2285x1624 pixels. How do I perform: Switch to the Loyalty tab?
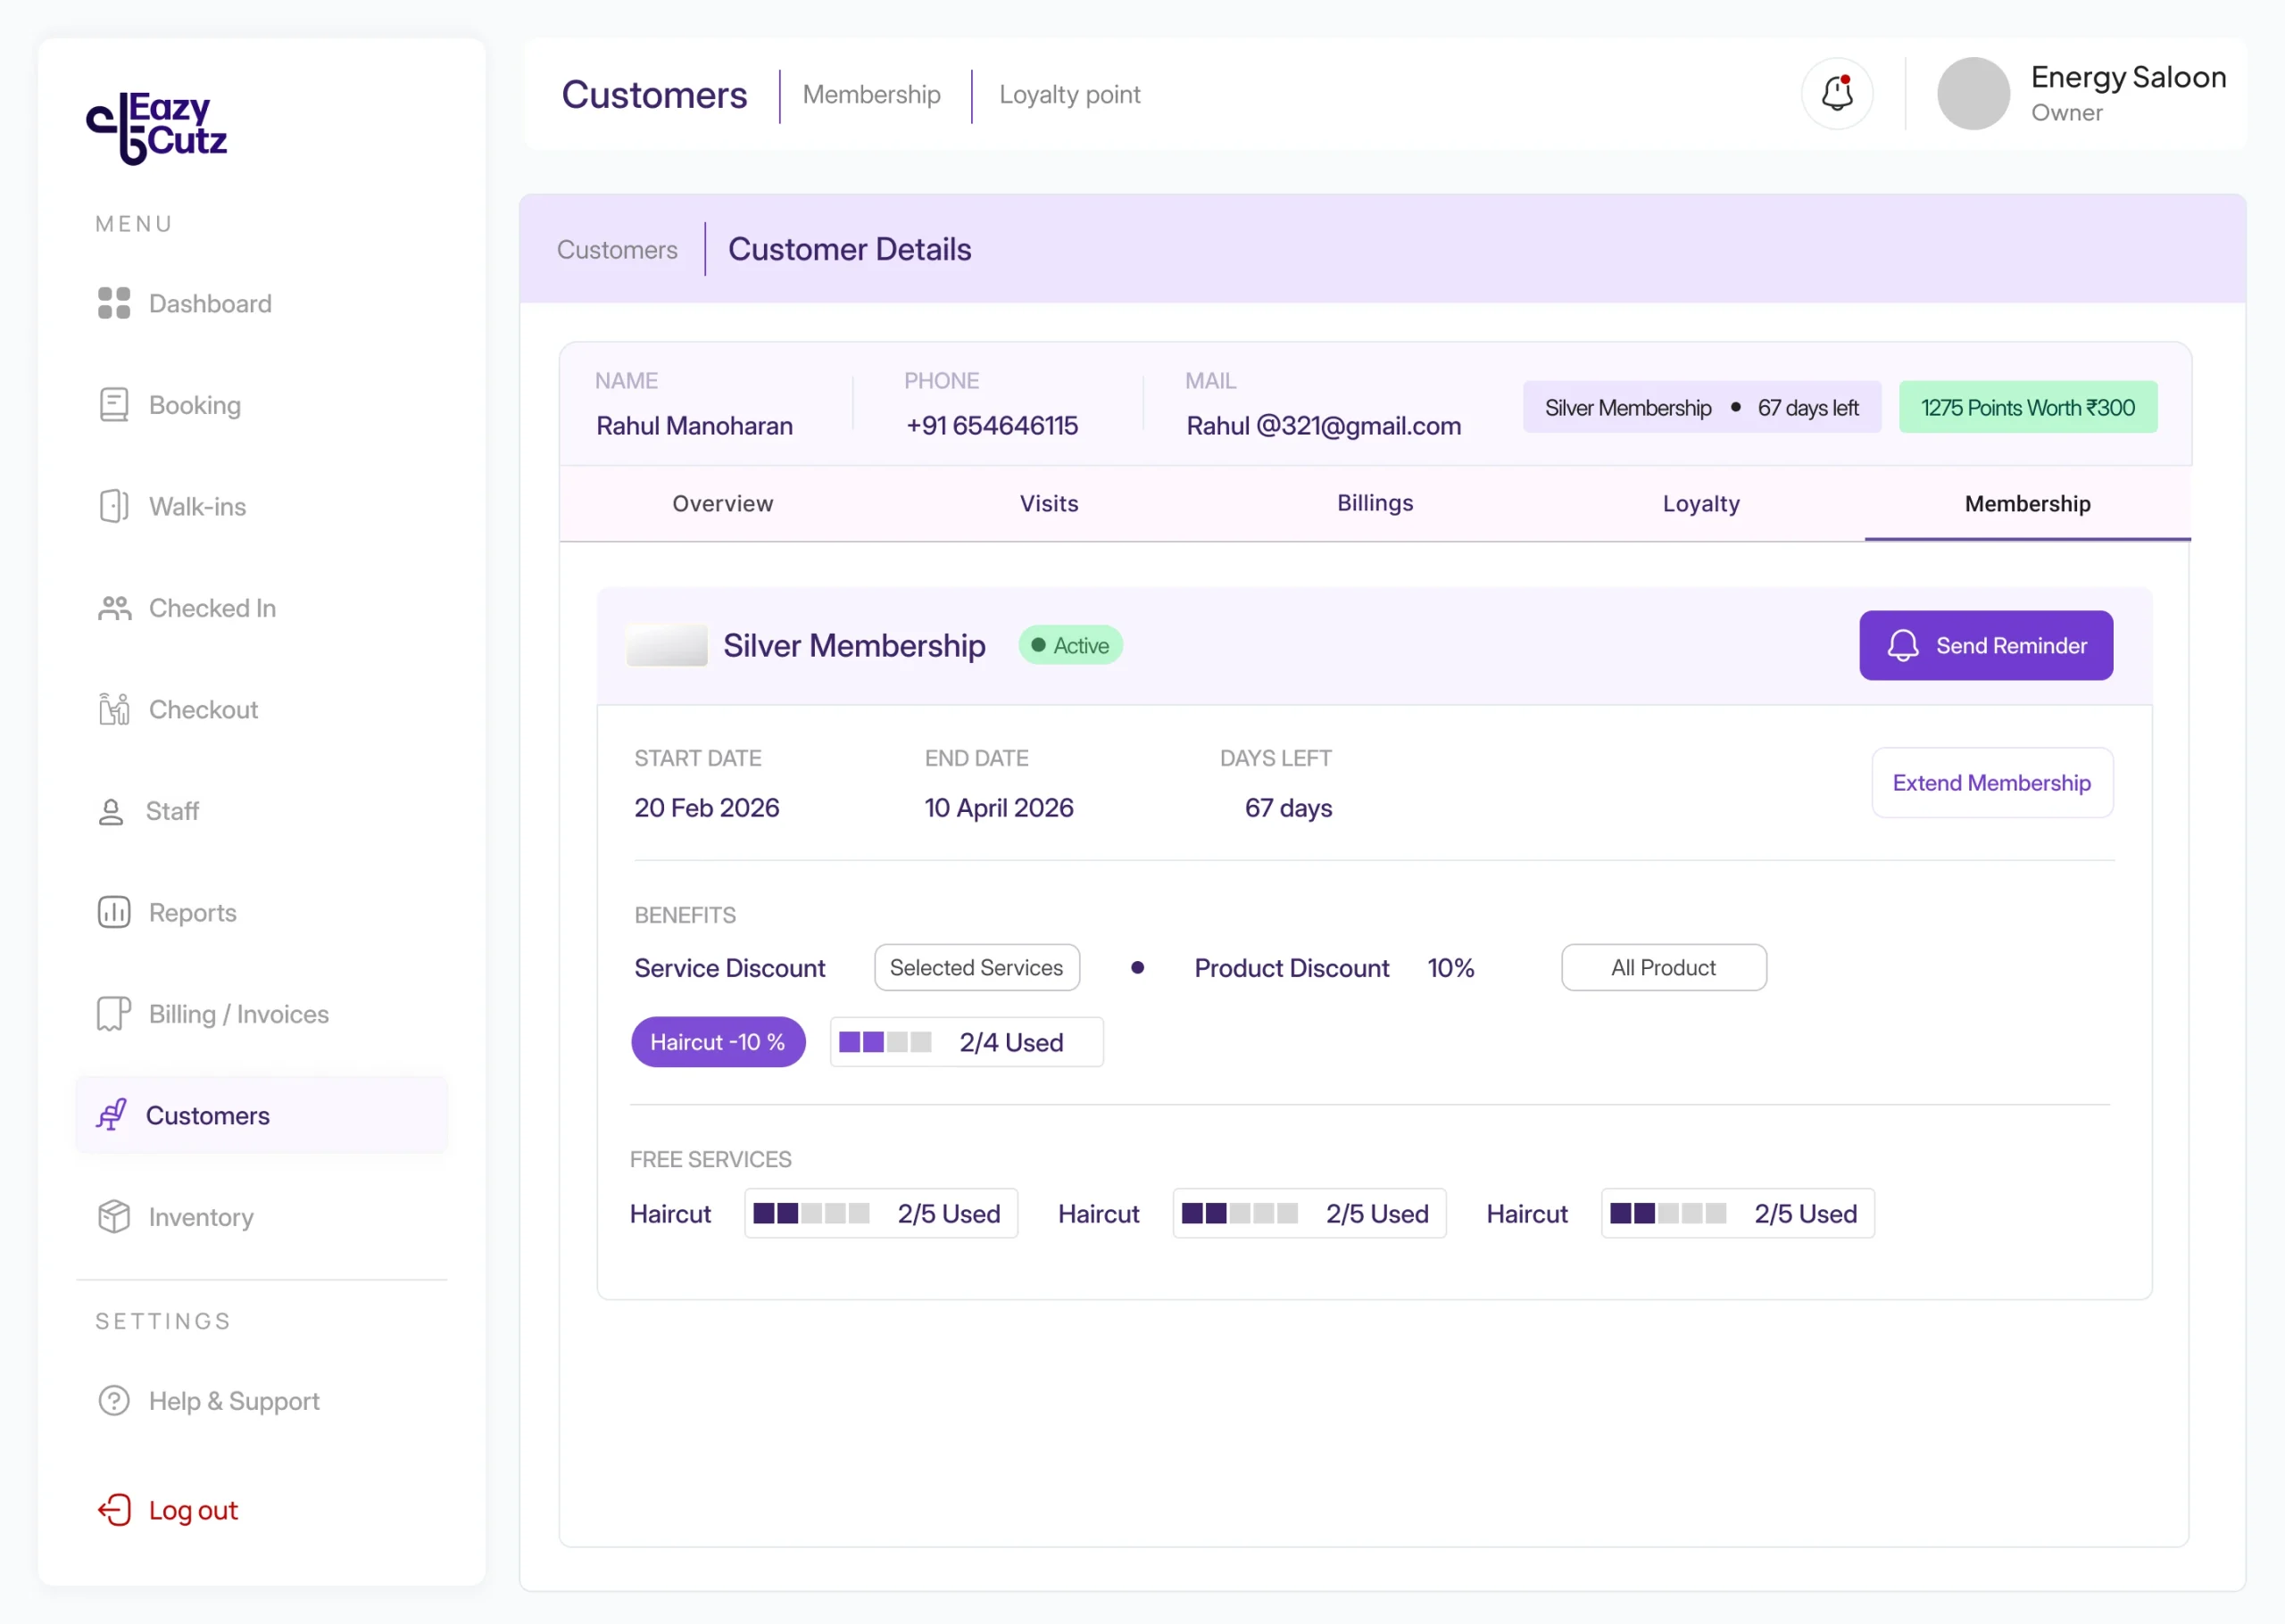1701,503
